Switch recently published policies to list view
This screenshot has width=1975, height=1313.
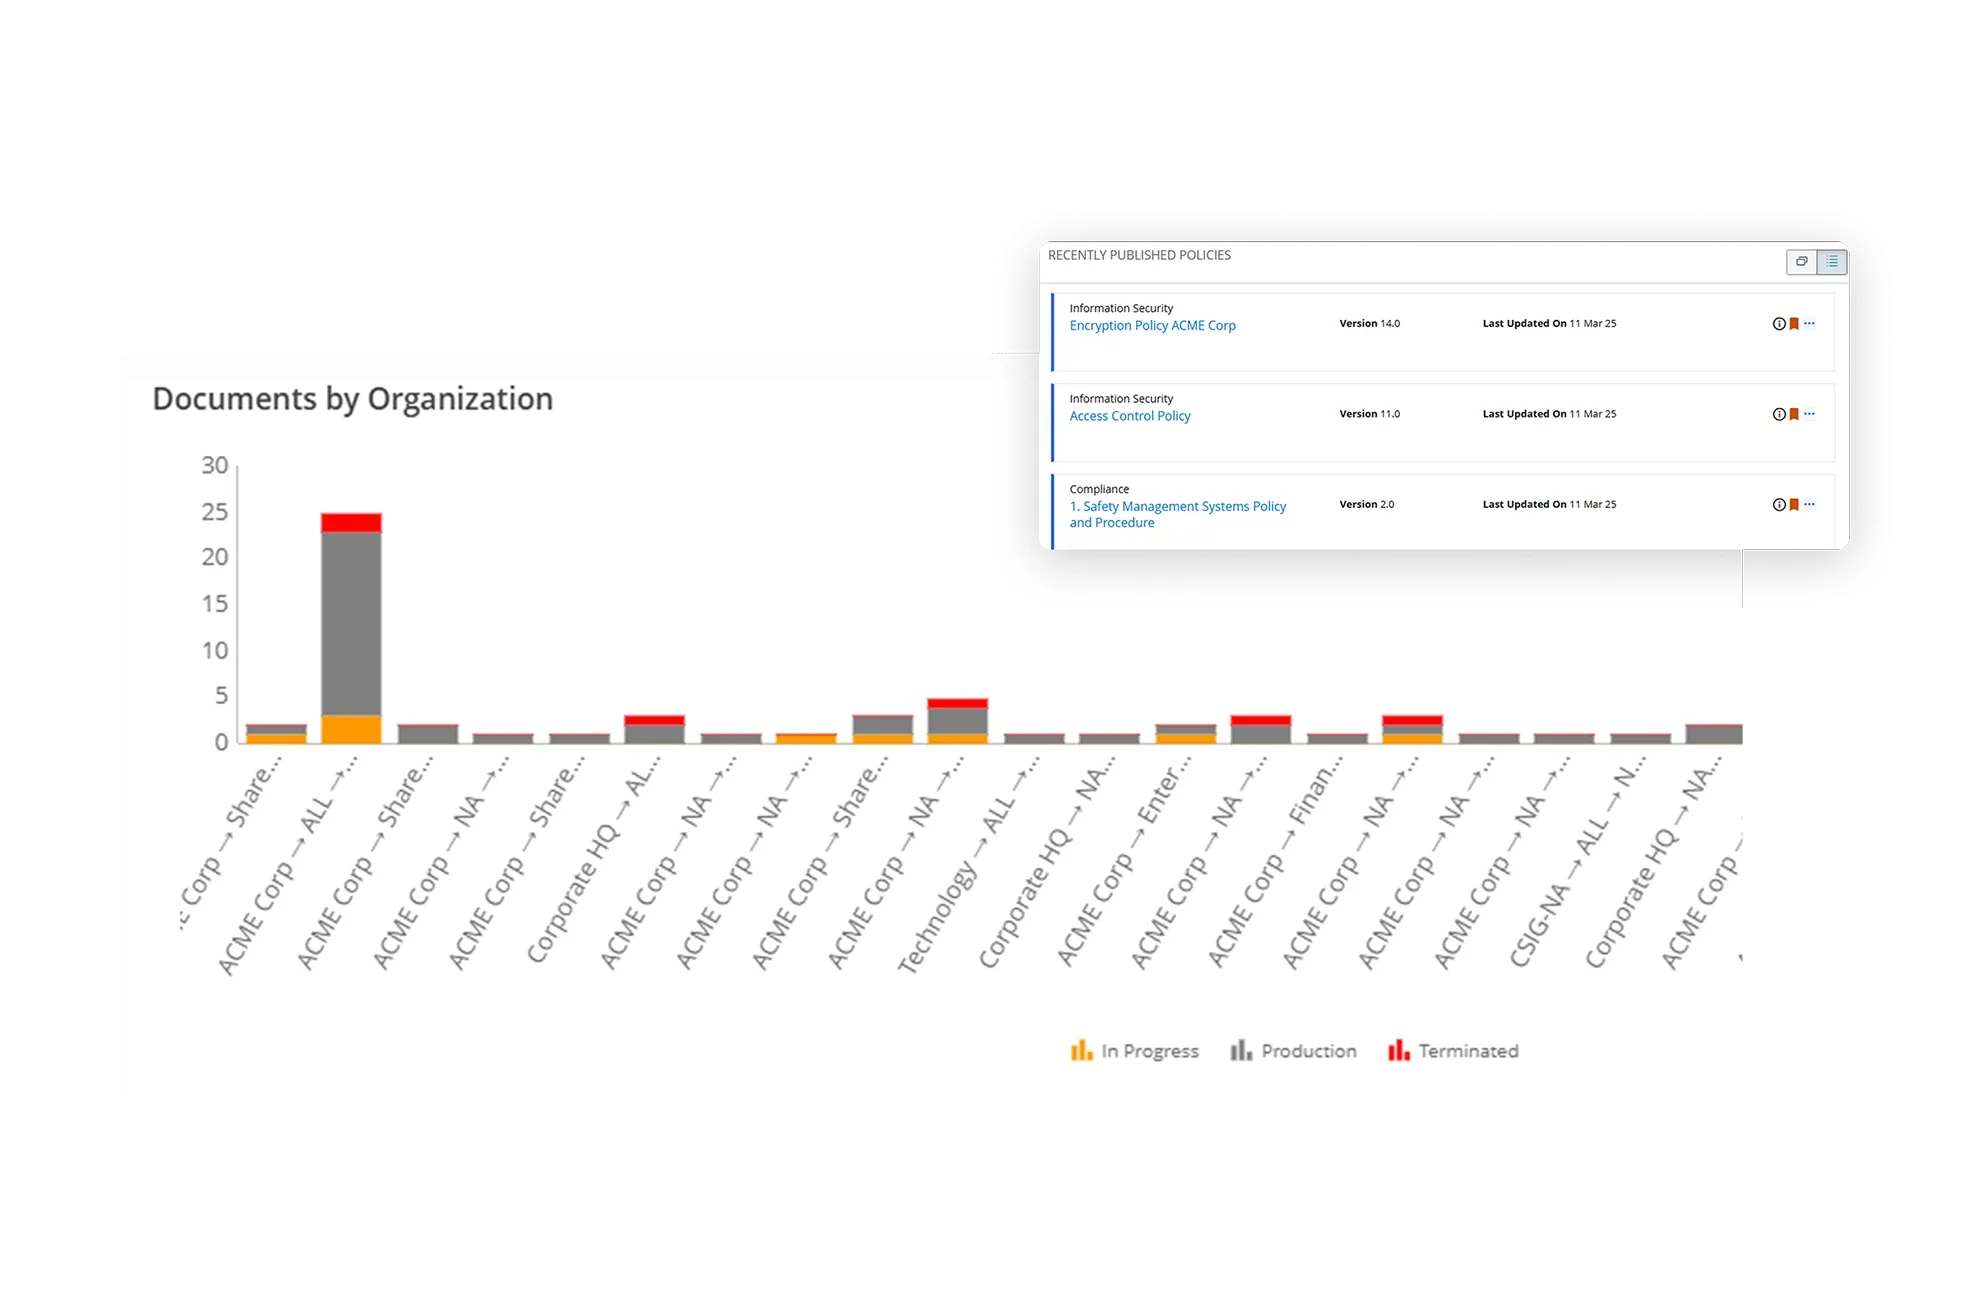[x=1832, y=262]
